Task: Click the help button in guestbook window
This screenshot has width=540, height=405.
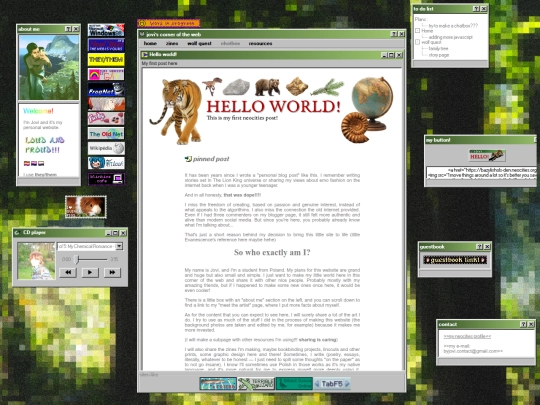Action: [x=479, y=247]
